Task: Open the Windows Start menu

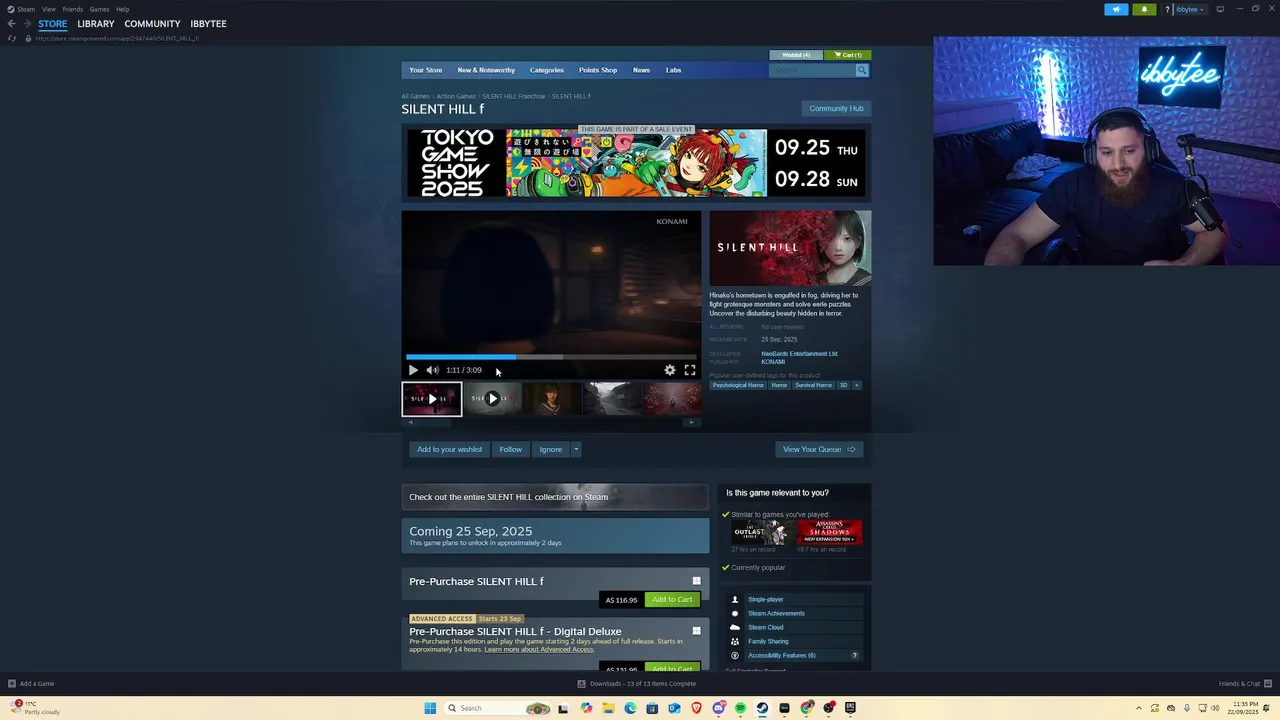Action: pyautogui.click(x=430, y=708)
